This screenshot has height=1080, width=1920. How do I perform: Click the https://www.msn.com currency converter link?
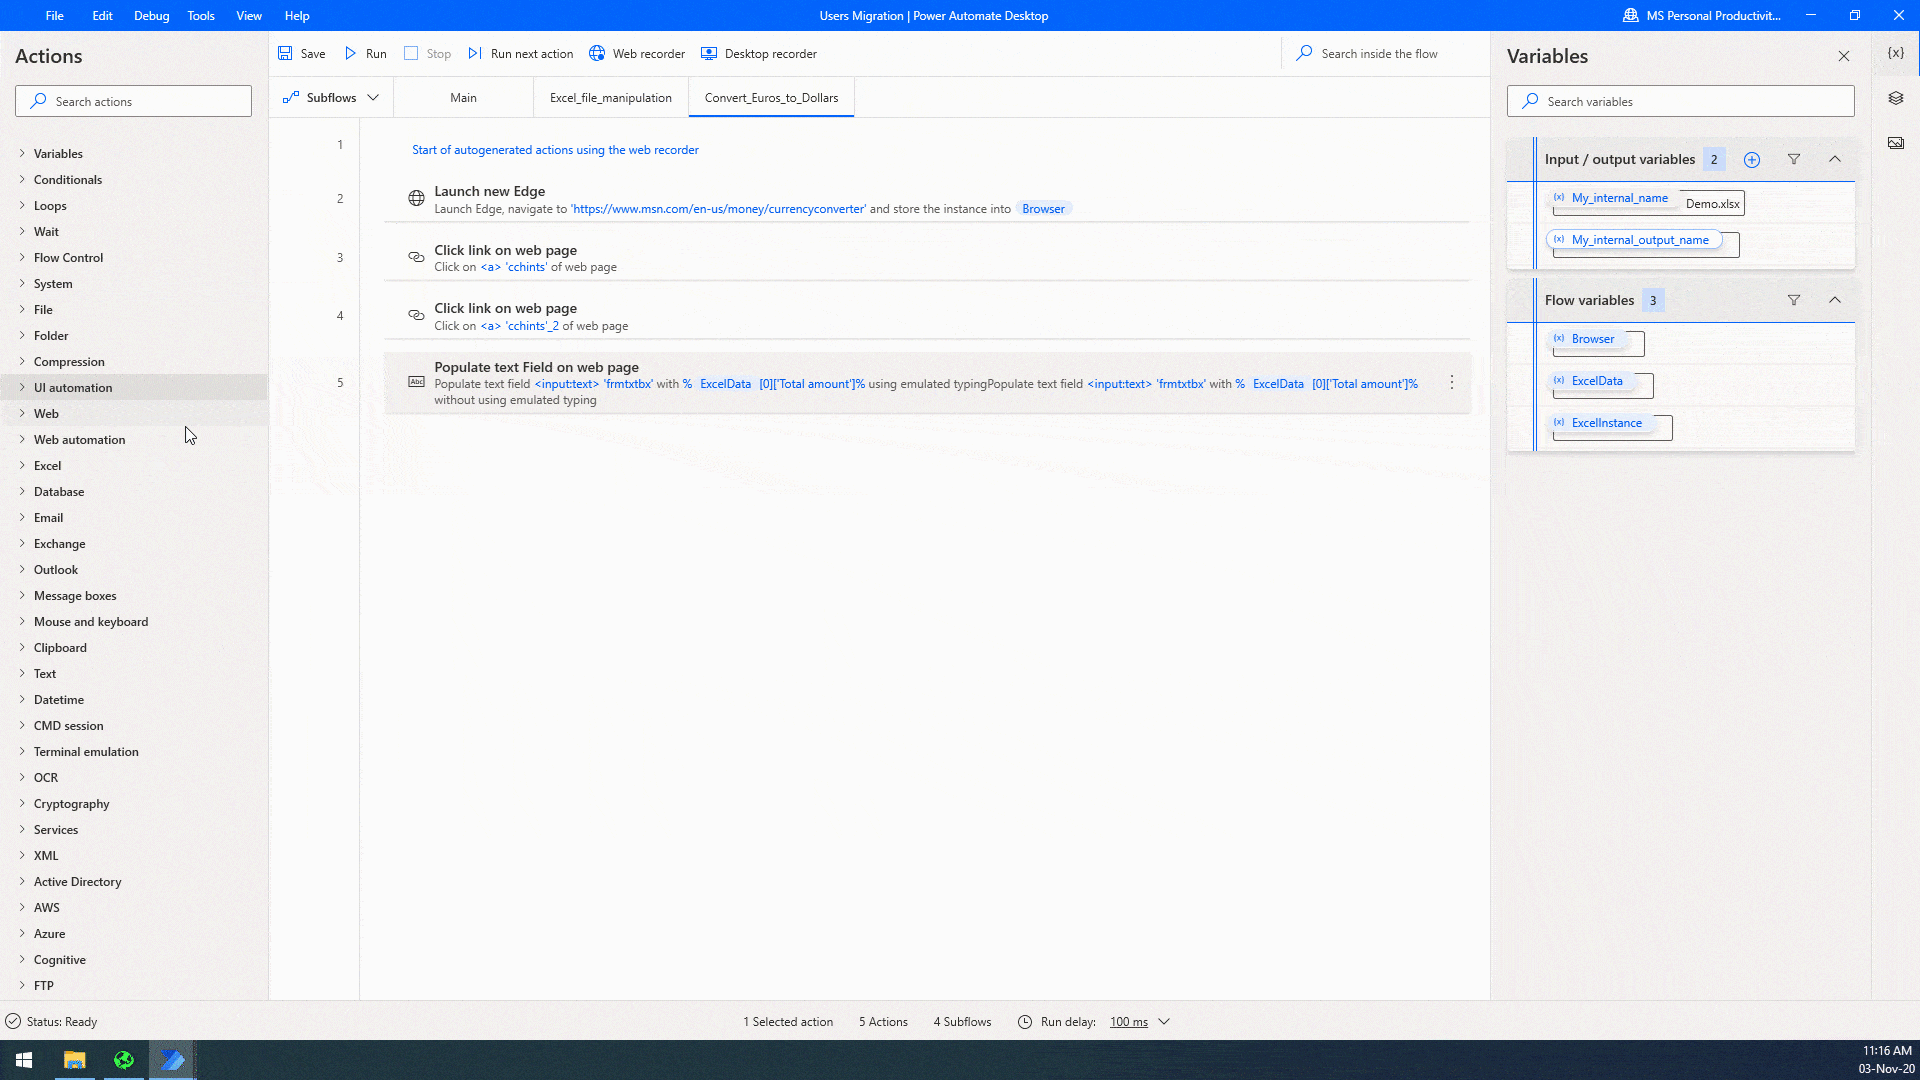pos(719,208)
